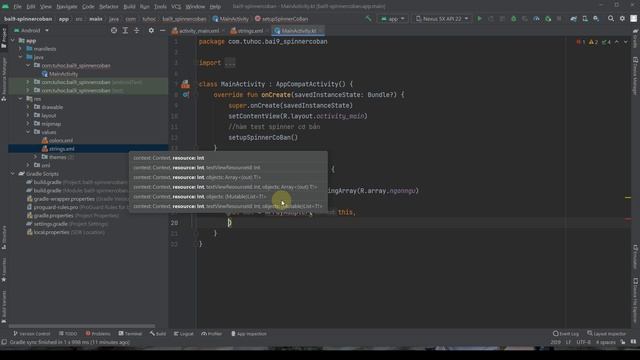Unfold the collapsed import statement
This screenshot has height=360, width=640.
230,63
